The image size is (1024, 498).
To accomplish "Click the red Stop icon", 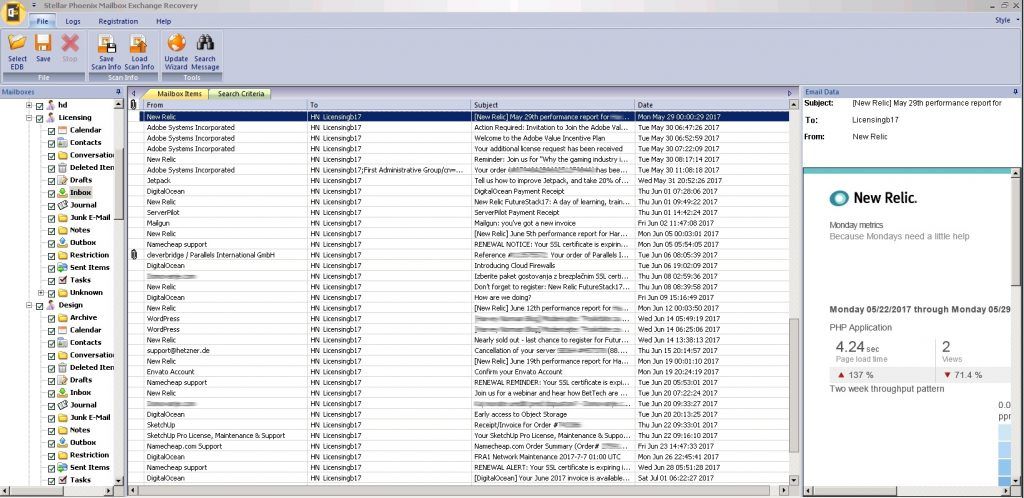I will [x=70, y=44].
